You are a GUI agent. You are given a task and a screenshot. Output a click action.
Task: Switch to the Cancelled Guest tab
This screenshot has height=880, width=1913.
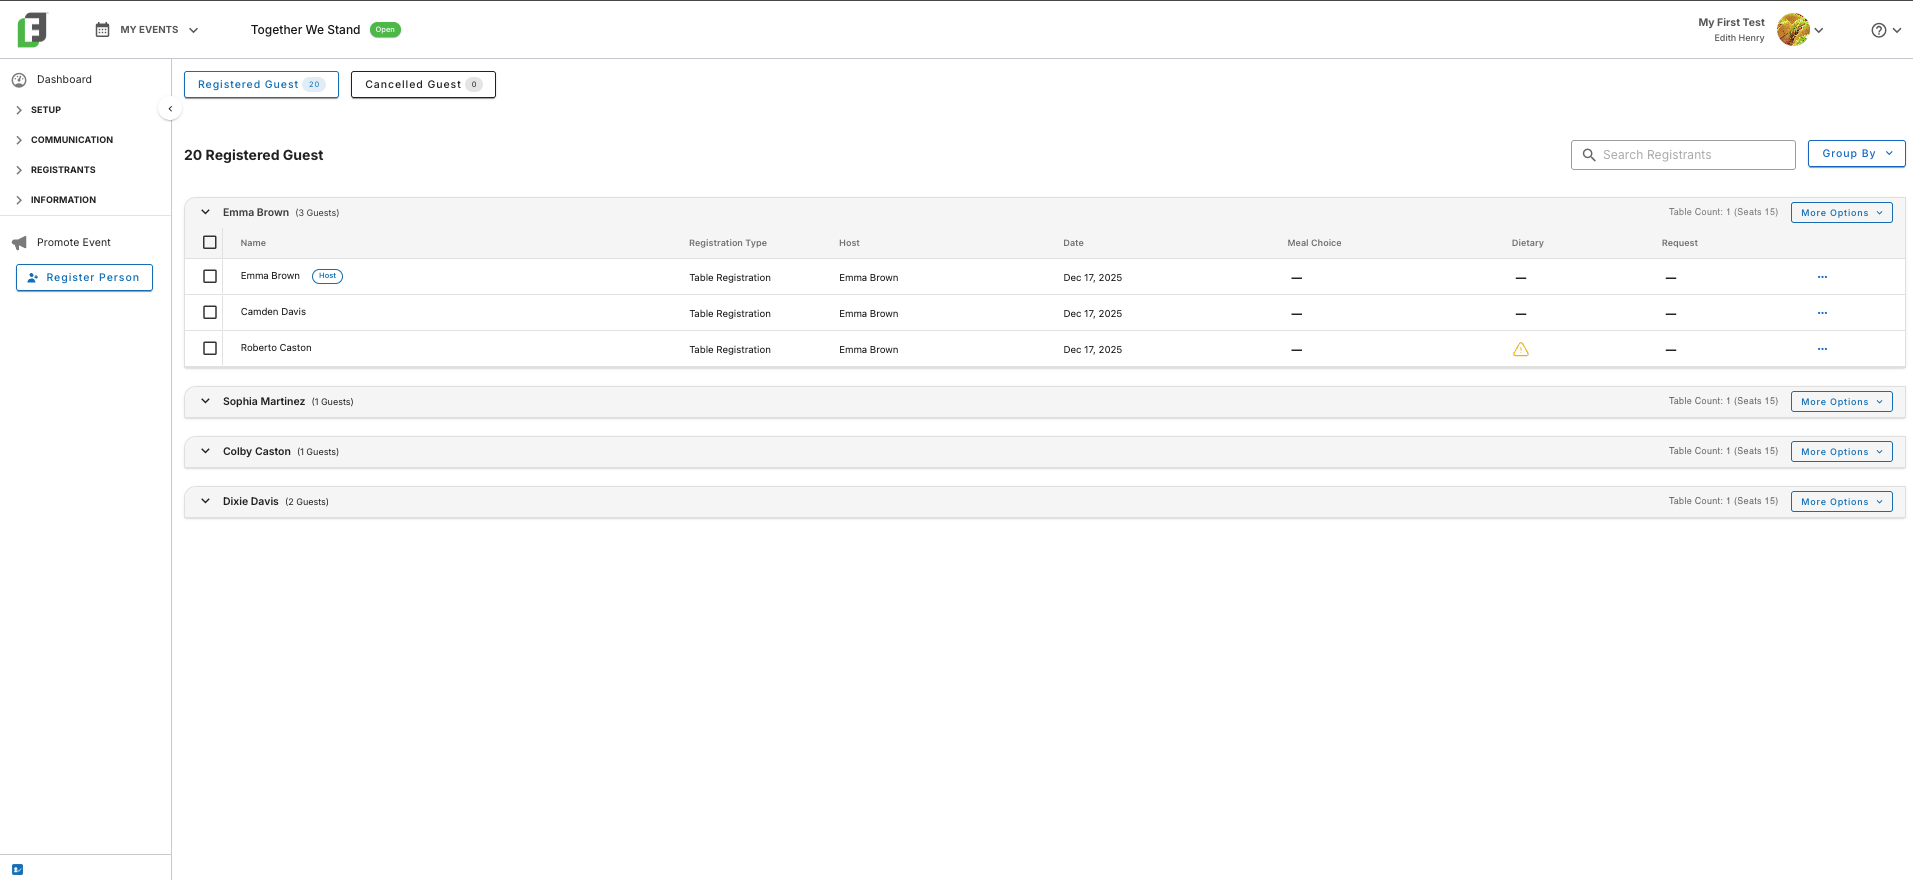pyautogui.click(x=423, y=85)
